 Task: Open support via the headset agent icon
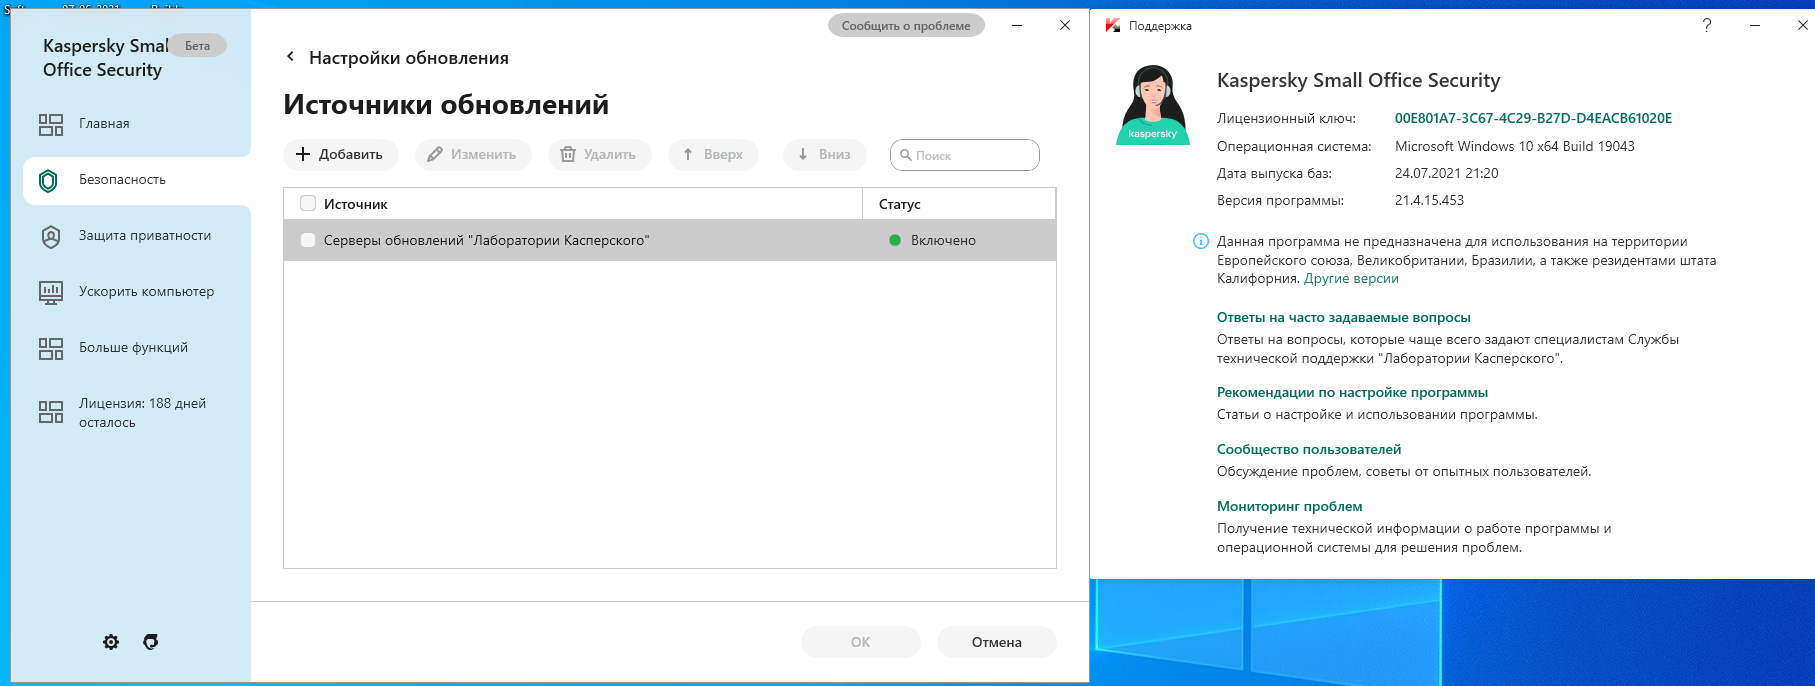[x=151, y=642]
